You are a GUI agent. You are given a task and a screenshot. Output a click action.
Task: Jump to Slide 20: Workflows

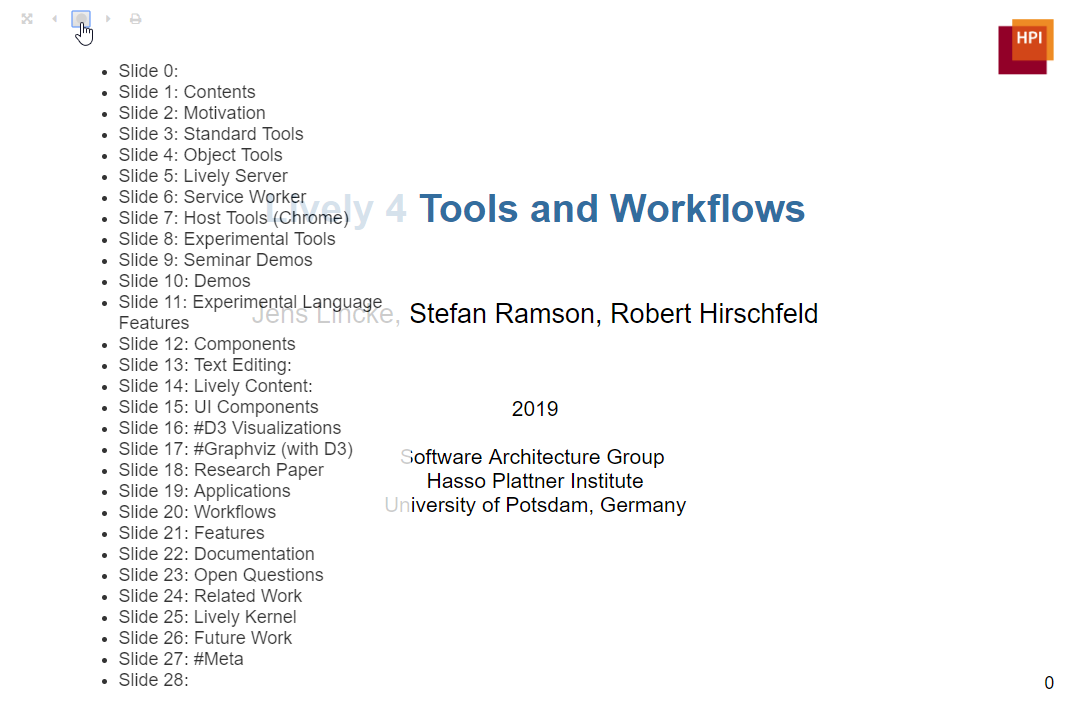pyautogui.click(x=197, y=512)
